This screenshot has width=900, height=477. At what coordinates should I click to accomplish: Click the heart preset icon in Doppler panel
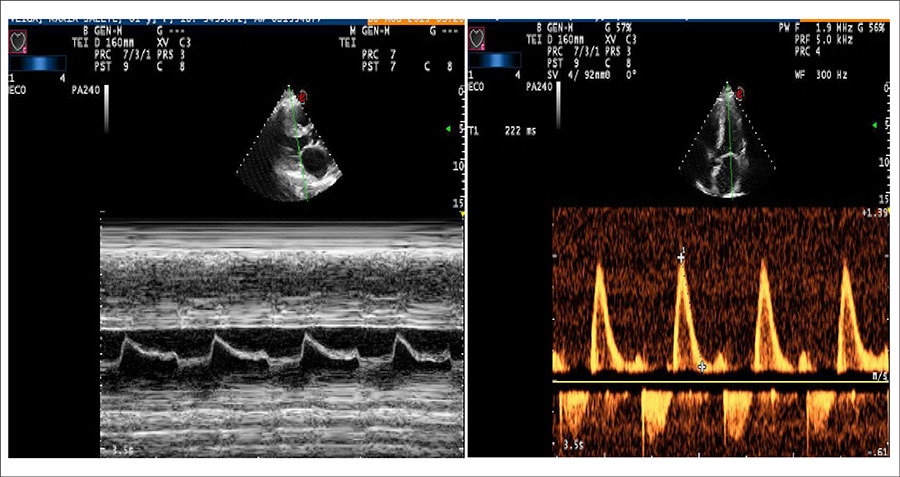pos(477,37)
